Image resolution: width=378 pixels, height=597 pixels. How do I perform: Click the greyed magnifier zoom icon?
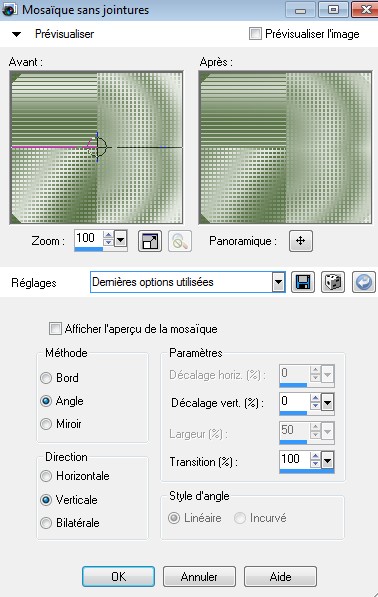pos(180,241)
